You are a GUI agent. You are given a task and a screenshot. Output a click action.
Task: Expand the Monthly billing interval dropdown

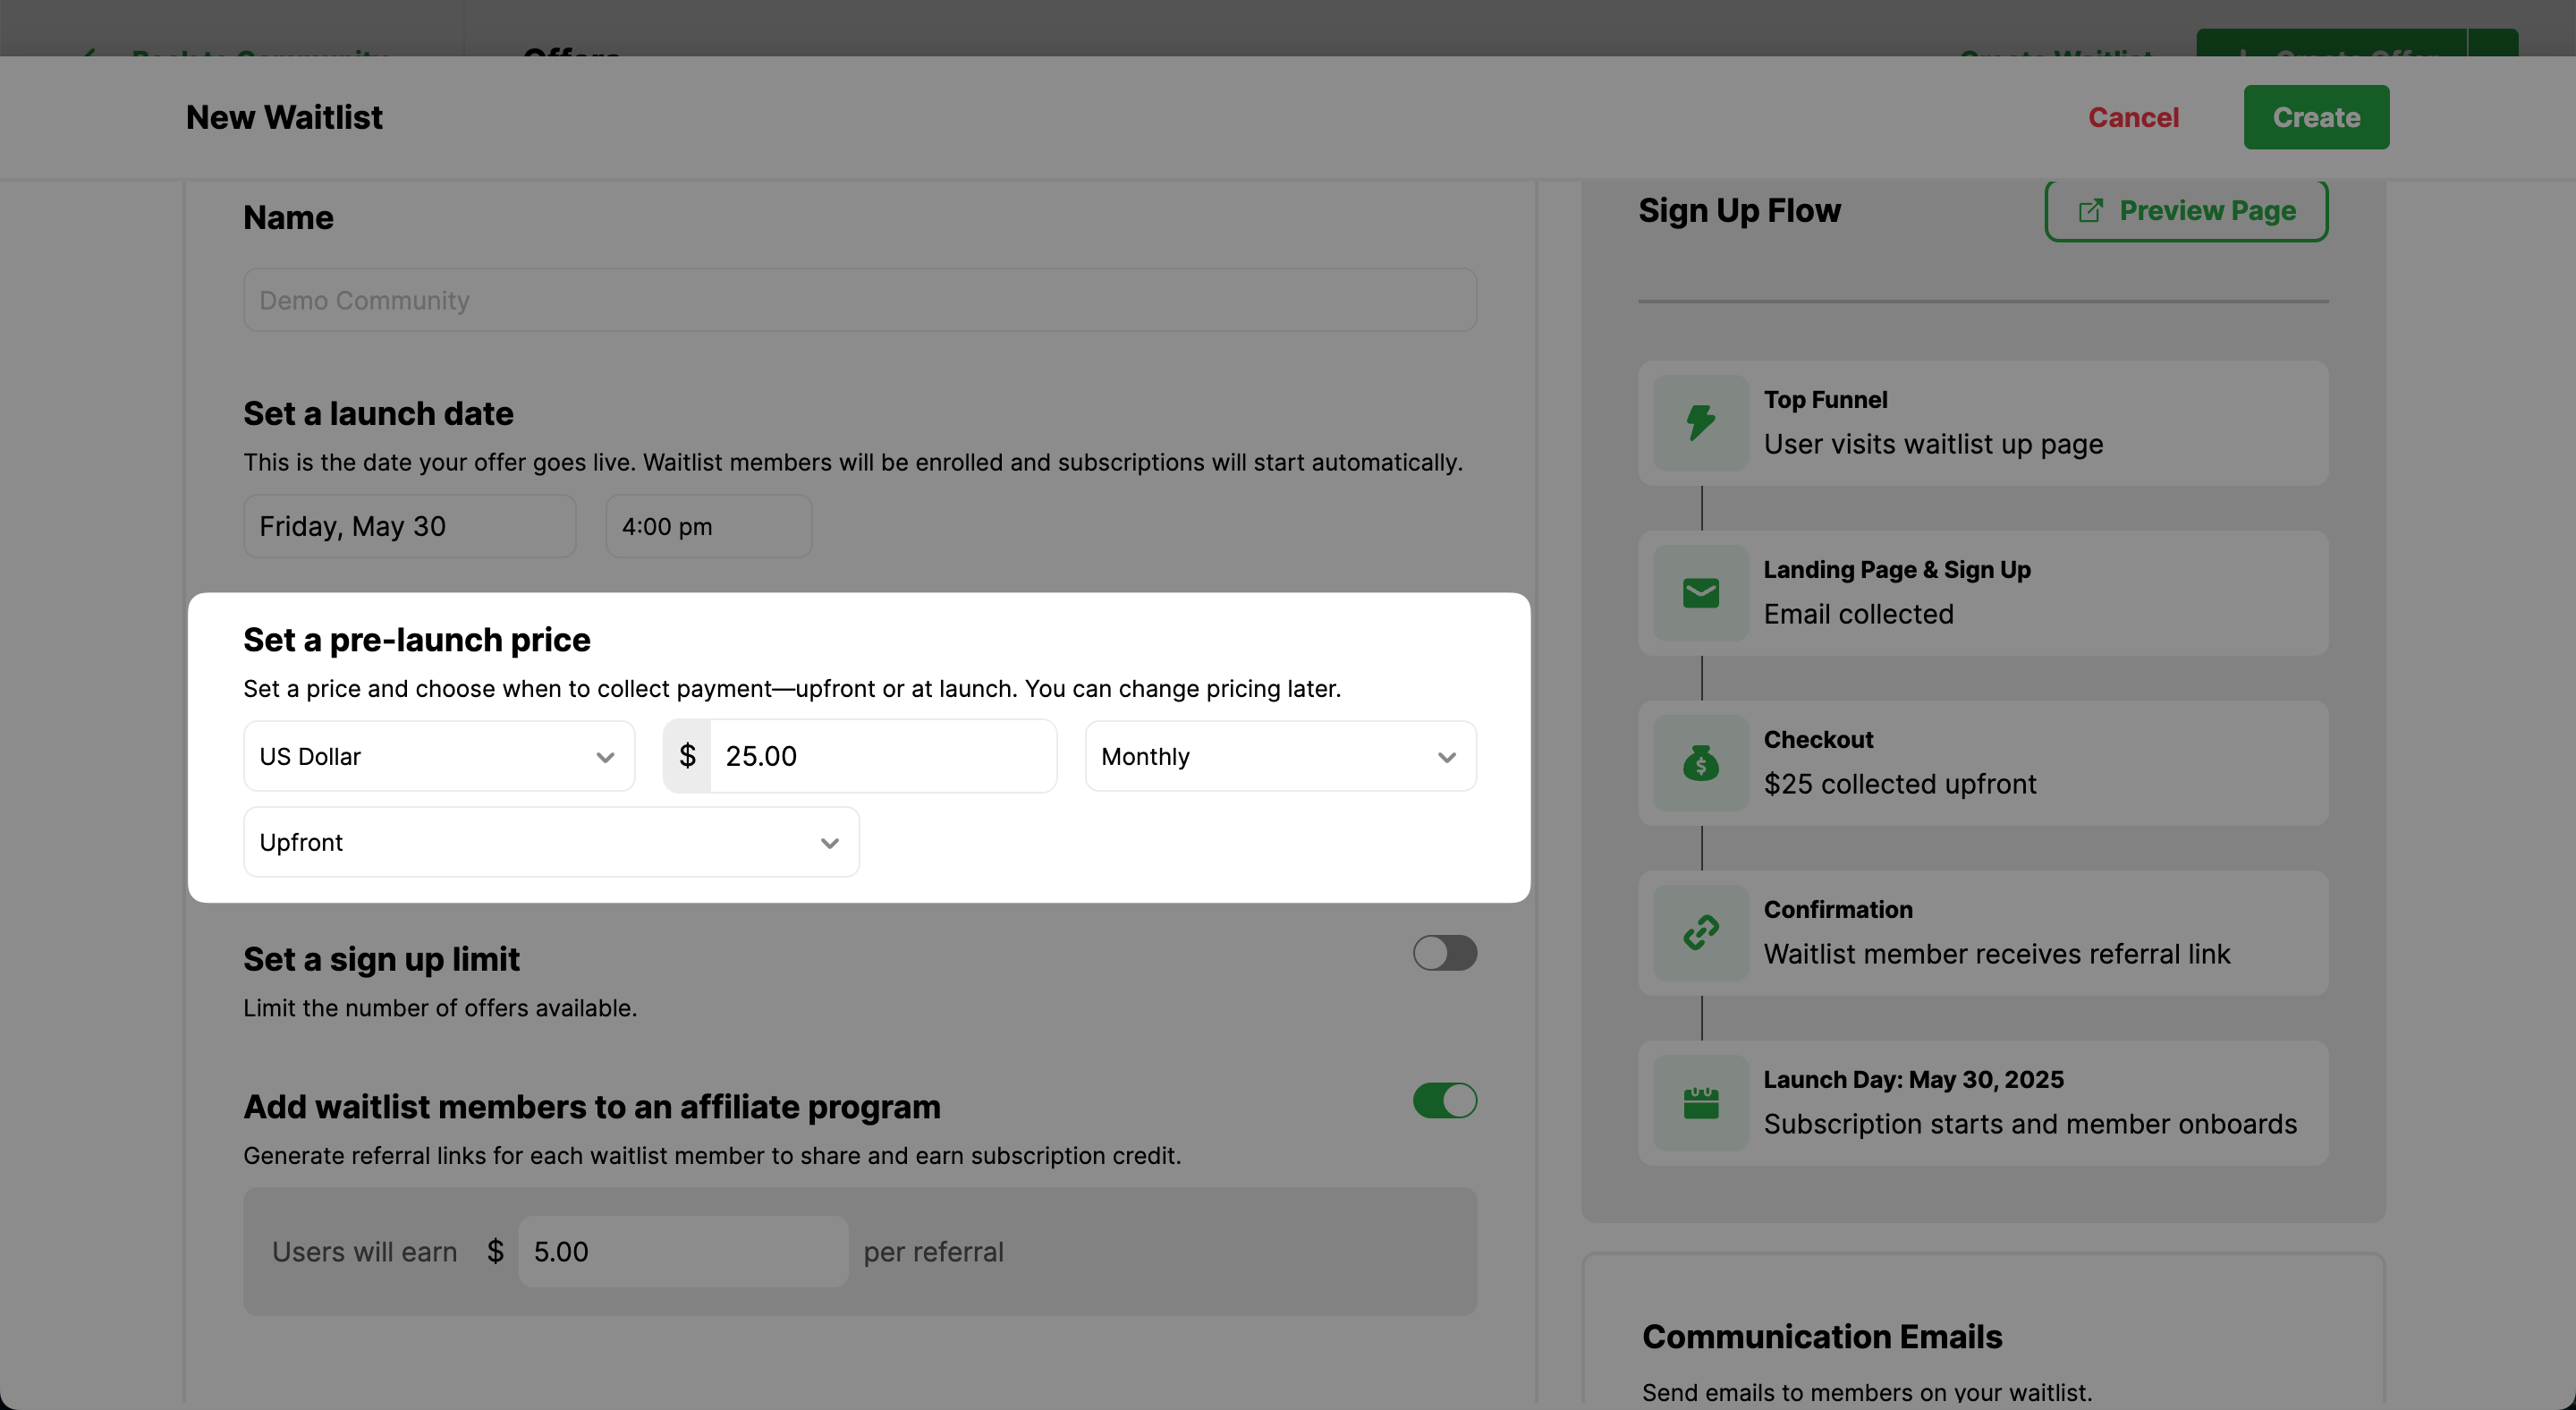click(1279, 756)
